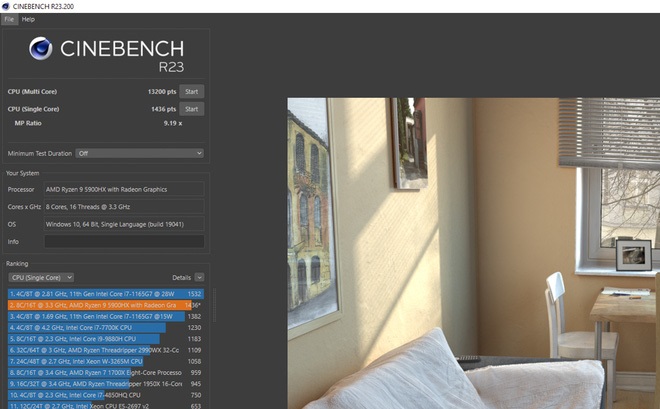
Task: Click the Info text field
Action: click(124, 241)
